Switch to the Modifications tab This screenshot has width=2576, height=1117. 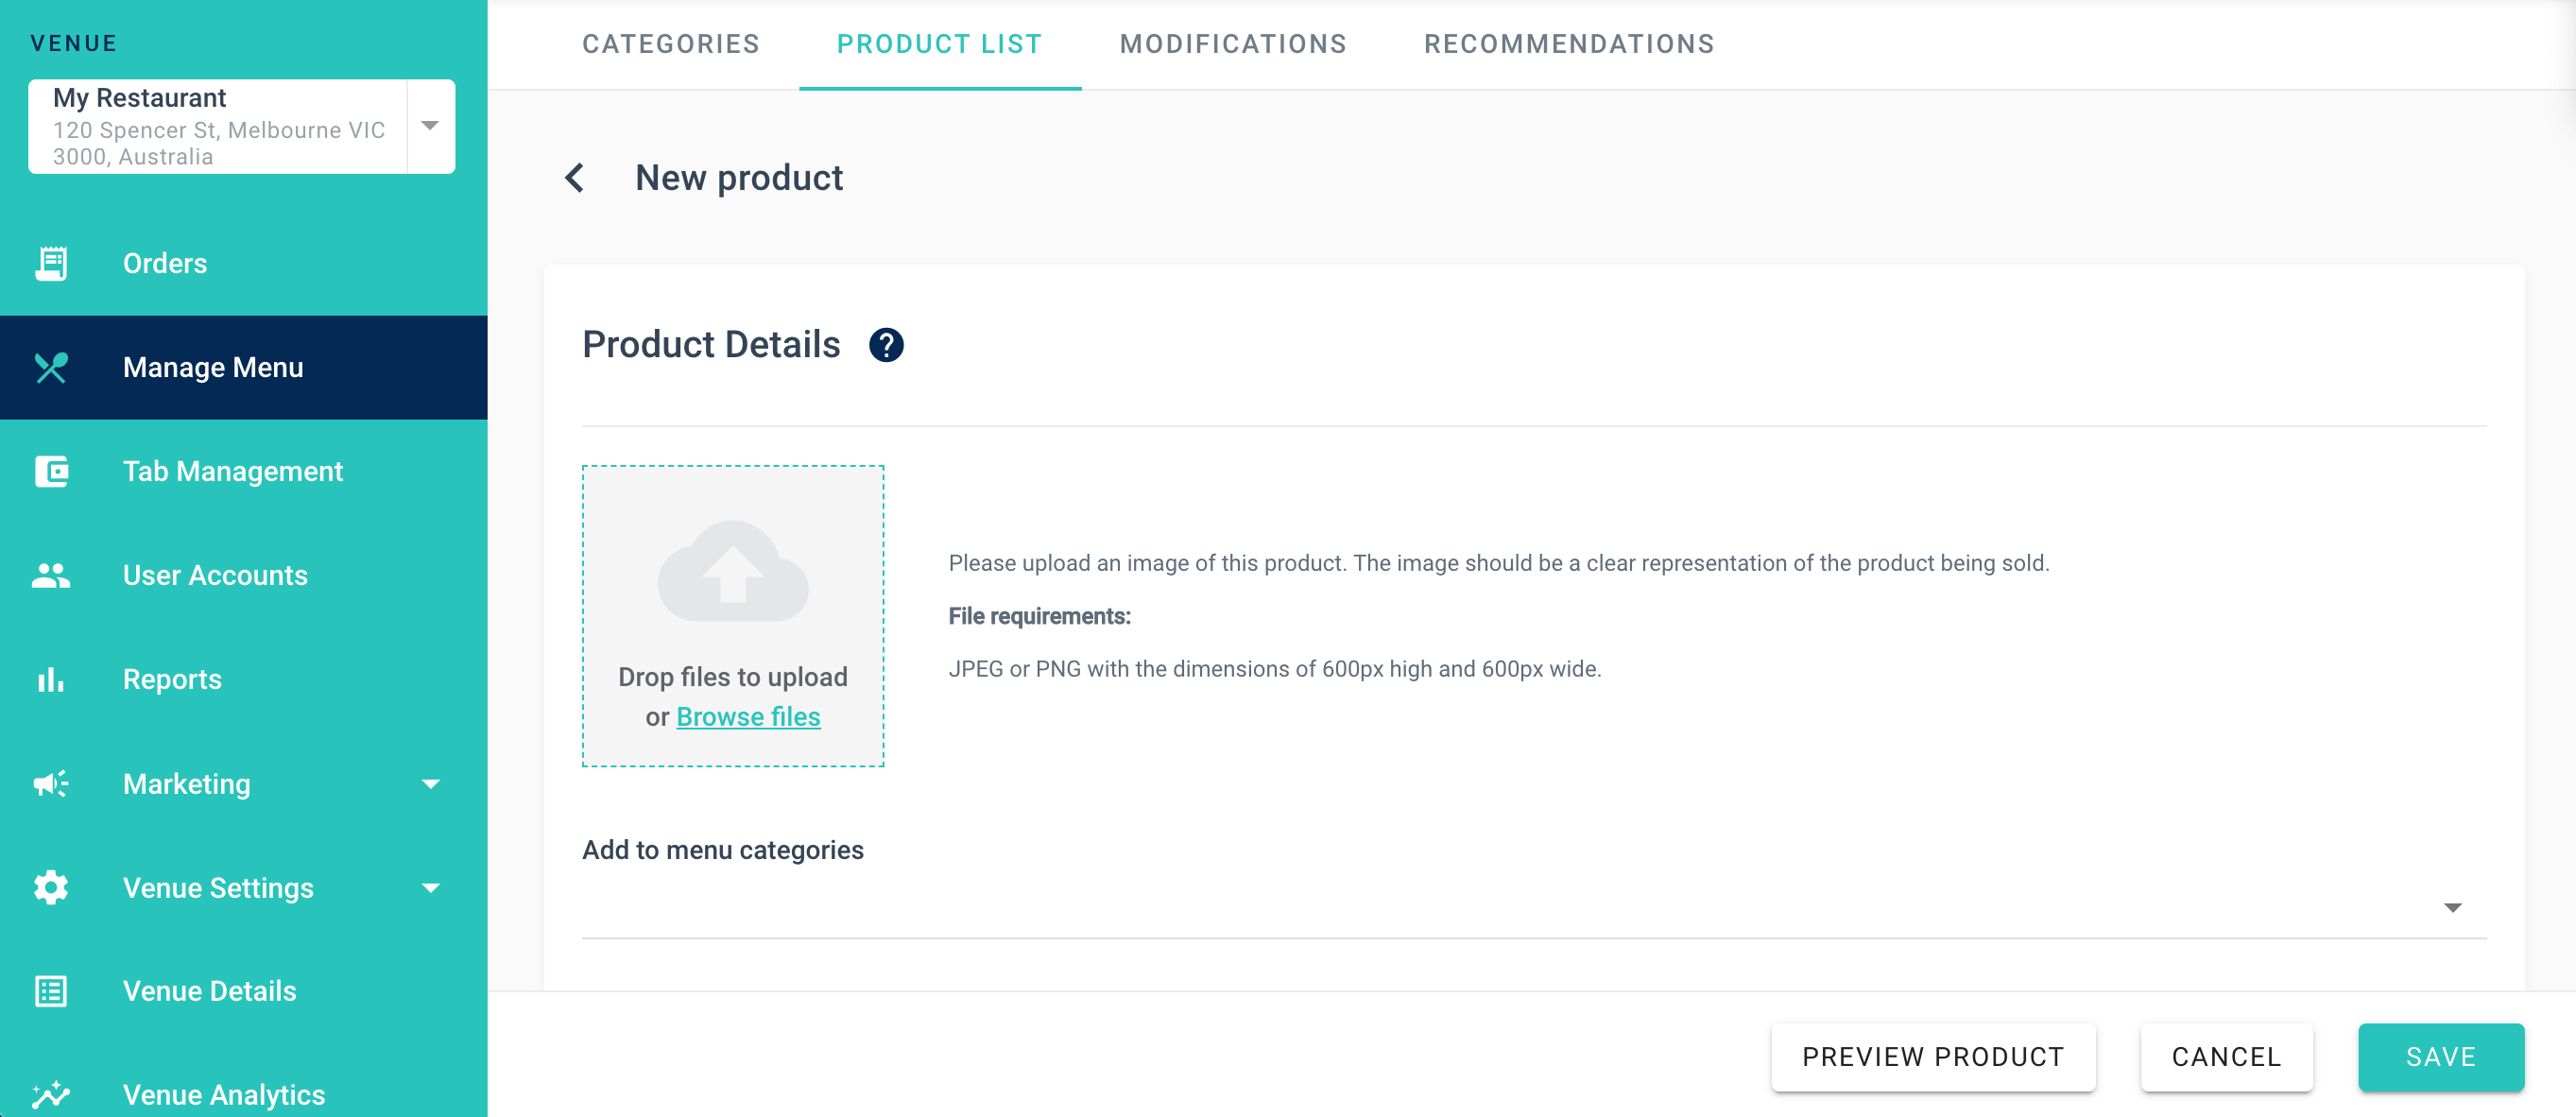1233,44
